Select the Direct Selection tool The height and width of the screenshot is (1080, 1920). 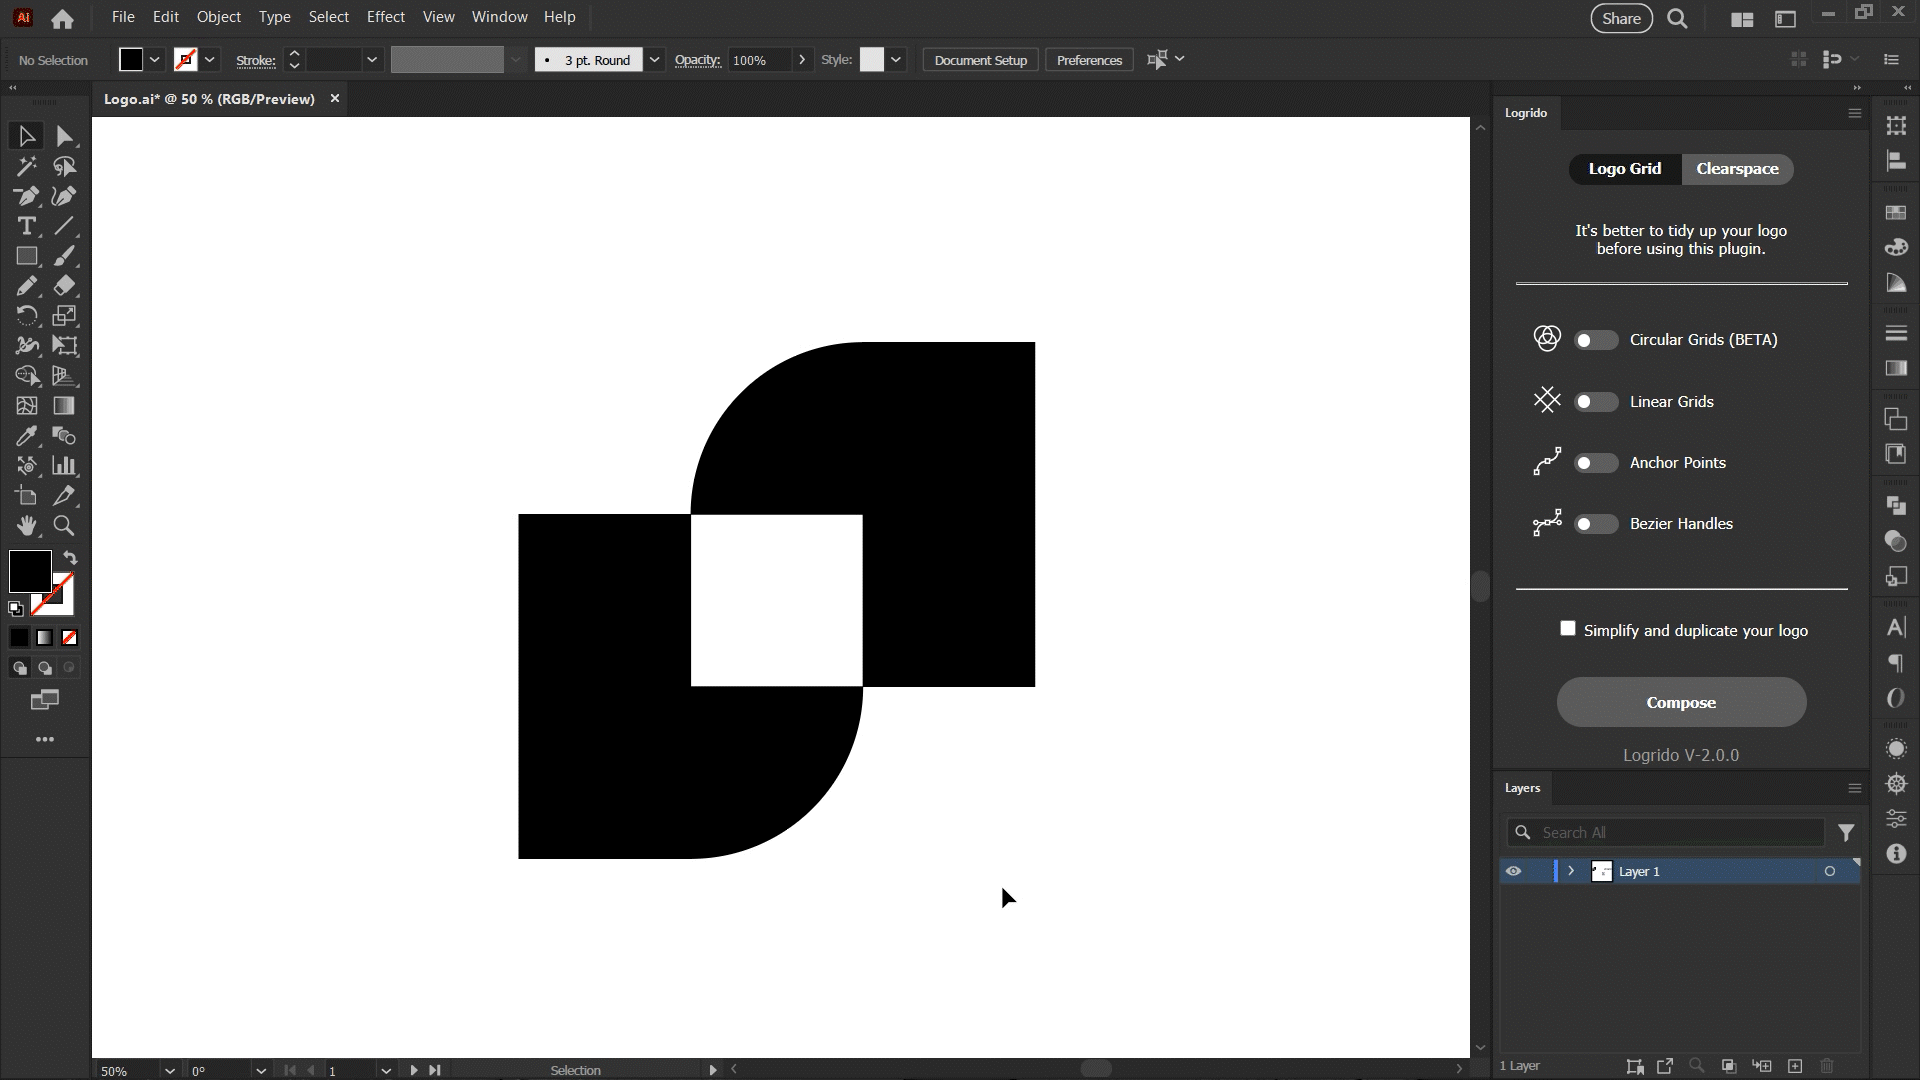(64, 136)
